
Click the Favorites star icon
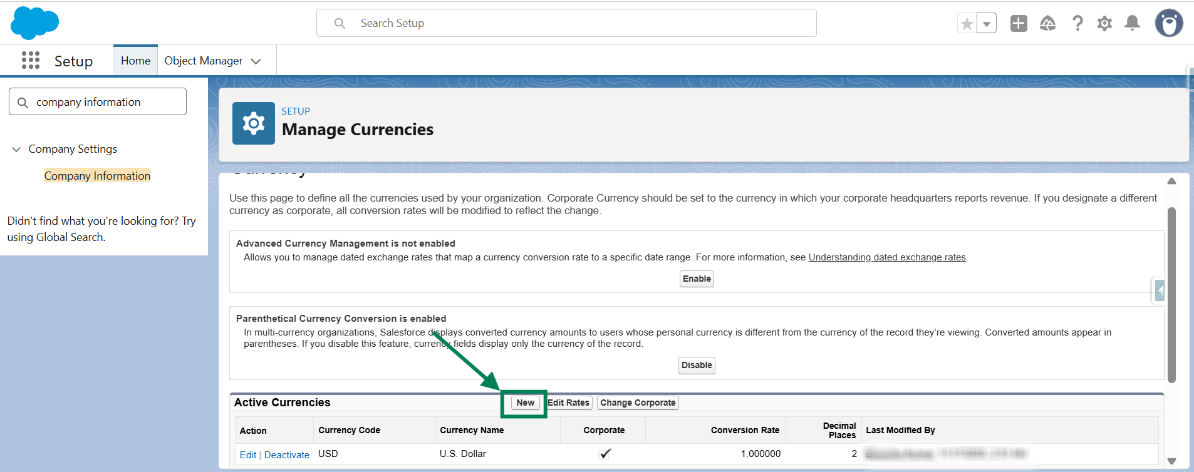pyautogui.click(x=967, y=24)
